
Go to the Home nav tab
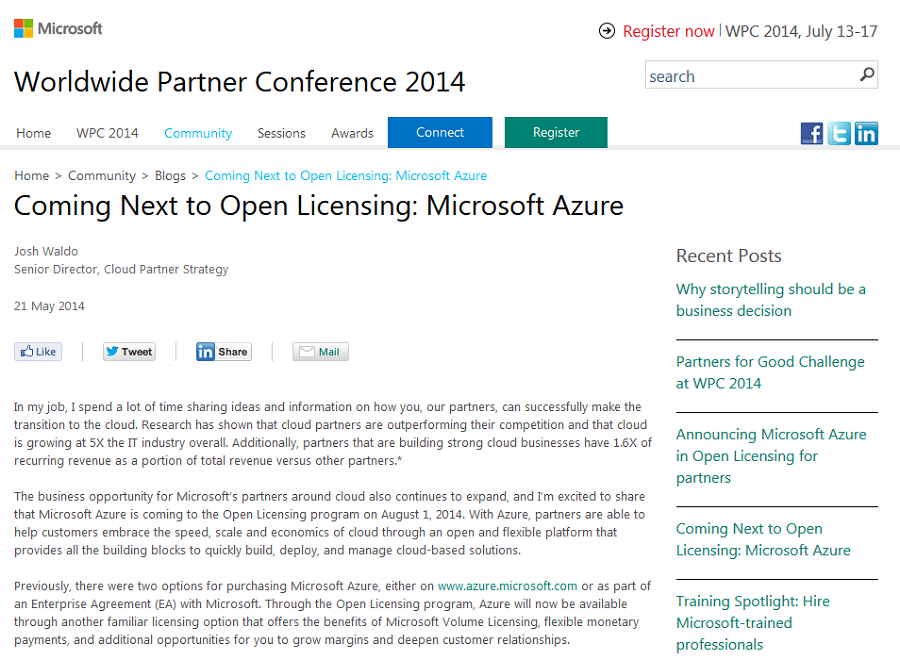click(33, 133)
